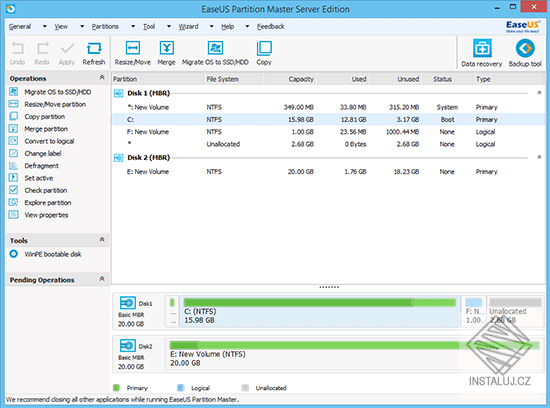Select the E: New Volume row
The height and width of the screenshot is (408, 550).
point(328,171)
